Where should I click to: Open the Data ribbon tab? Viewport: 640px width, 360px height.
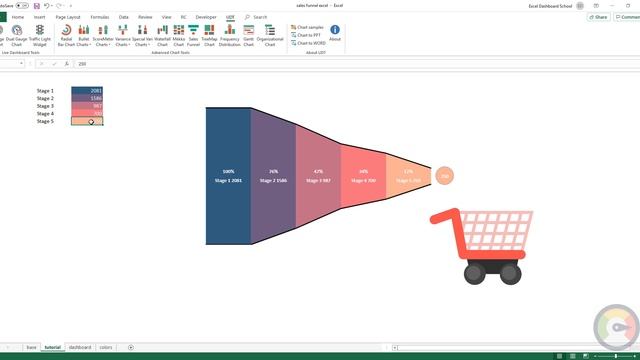click(x=124, y=17)
